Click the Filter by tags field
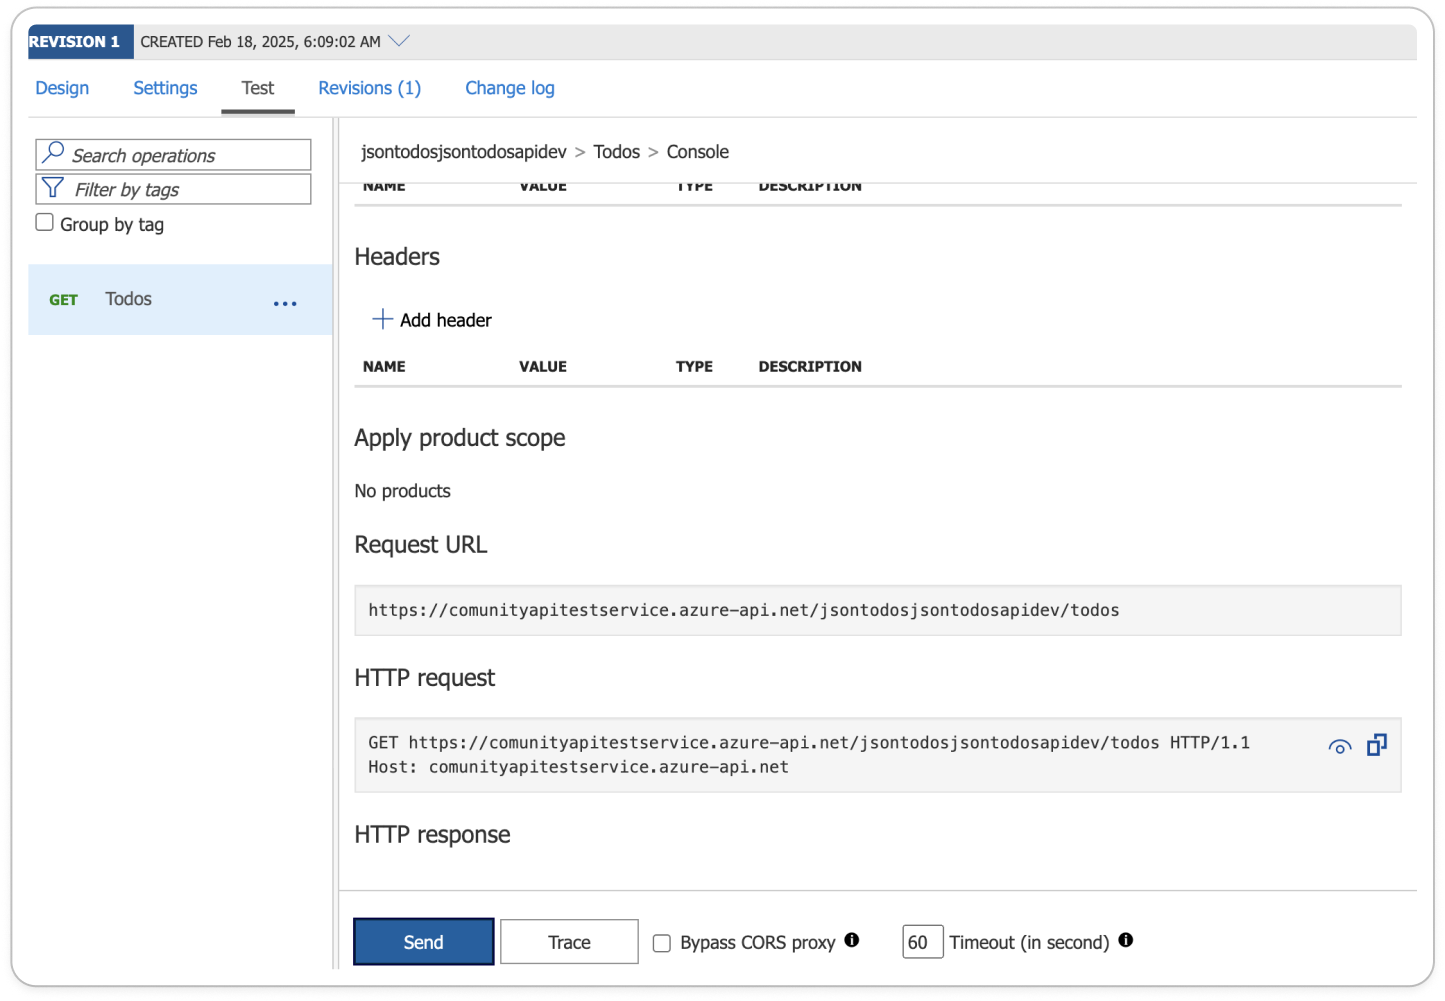1445x1001 pixels. (x=185, y=189)
